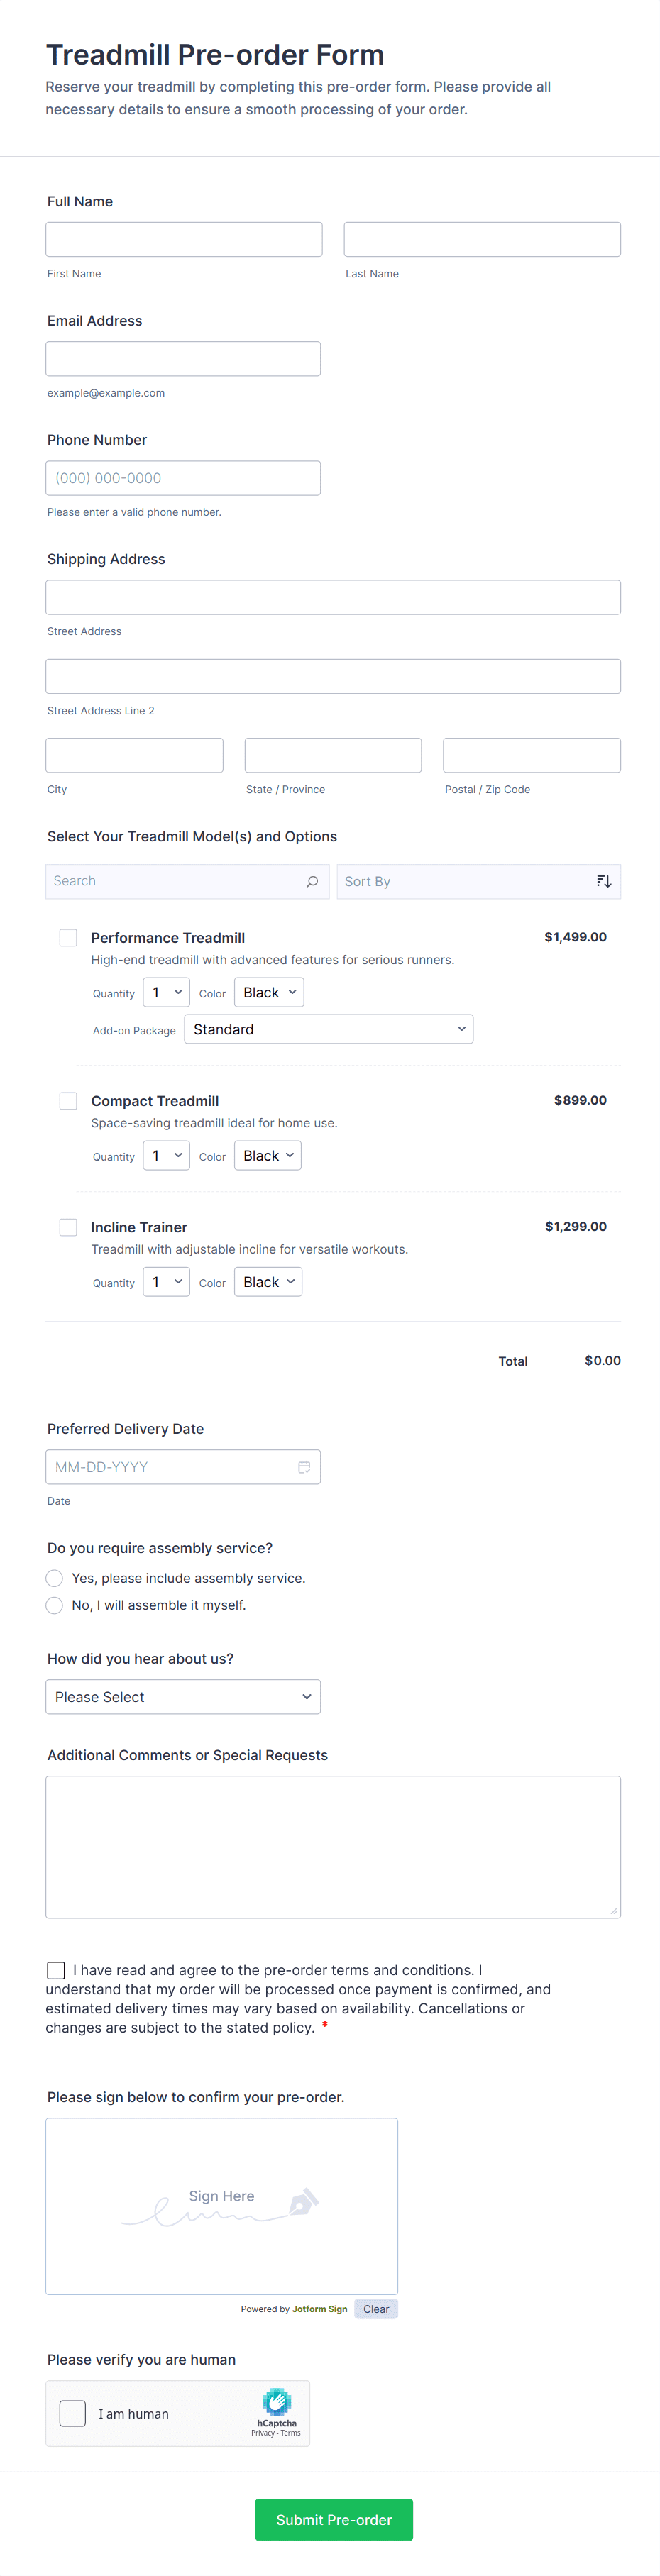Click the Sort By order icon
660x2576 pixels.
pyautogui.click(x=604, y=881)
